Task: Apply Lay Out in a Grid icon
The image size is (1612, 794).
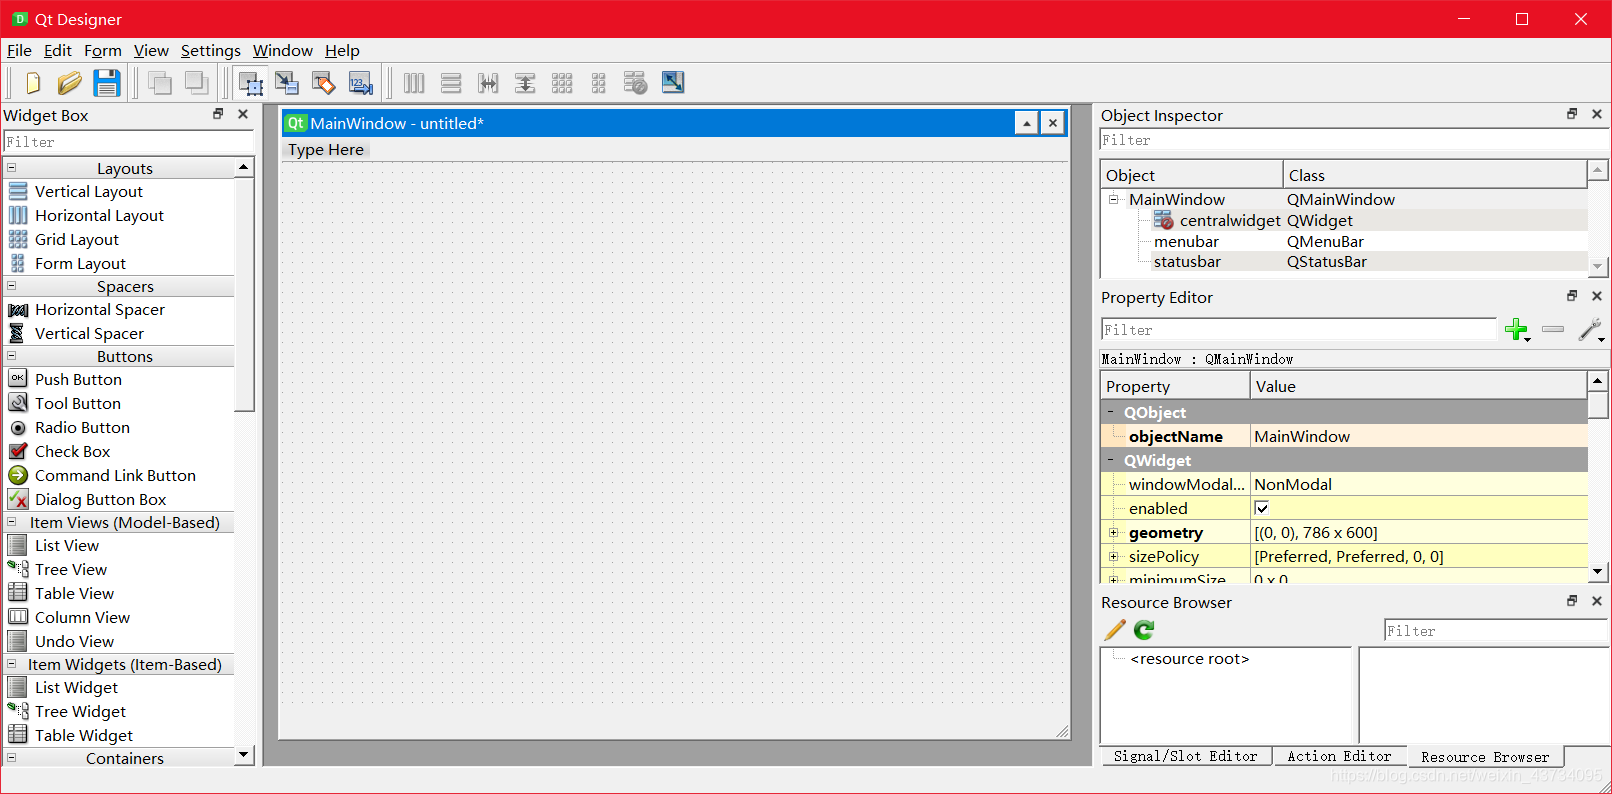Action: pos(562,83)
